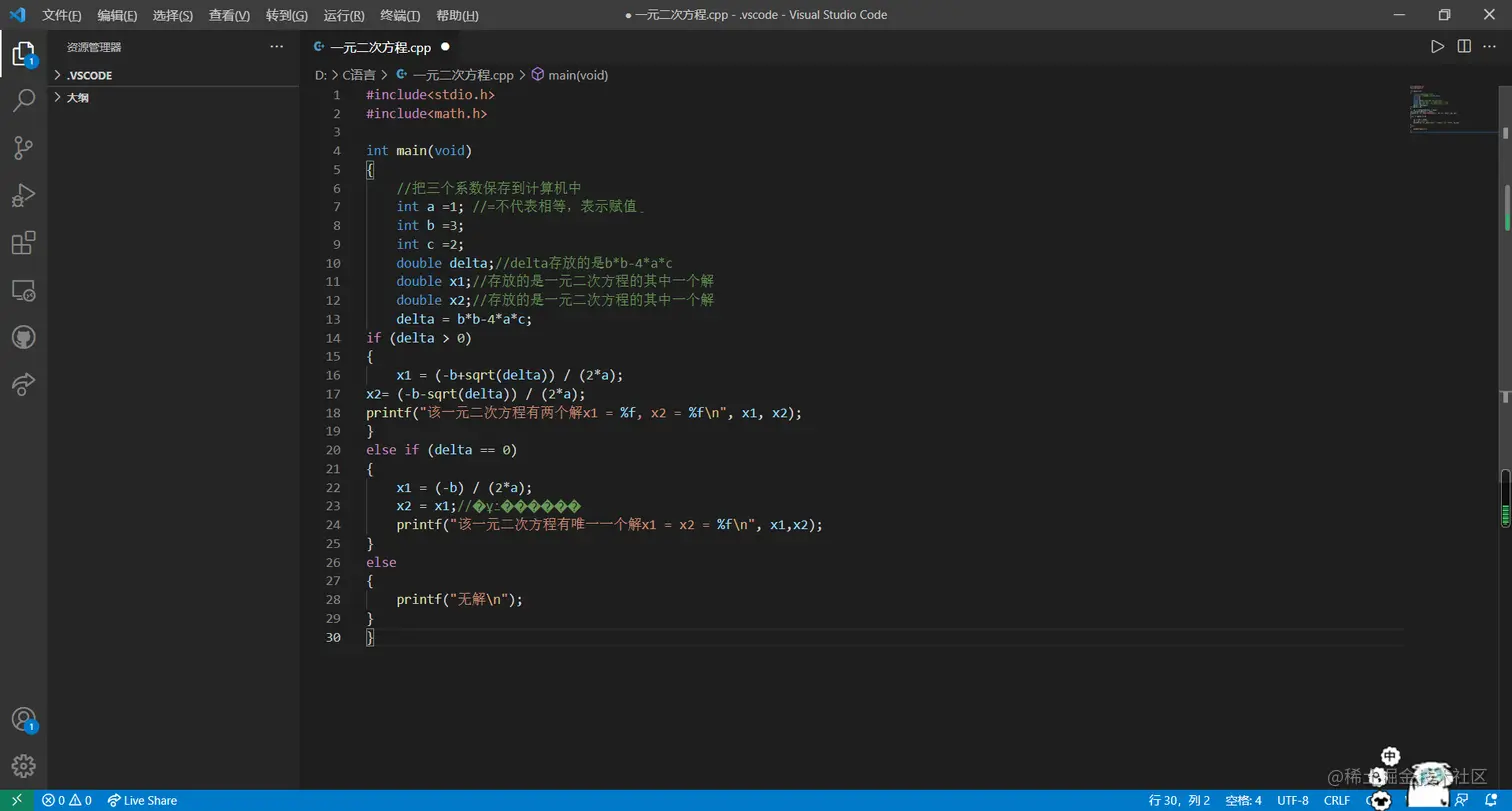Open the GitHub view icon in activity bar
This screenshot has height=811, width=1512.
click(x=23, y=338)
